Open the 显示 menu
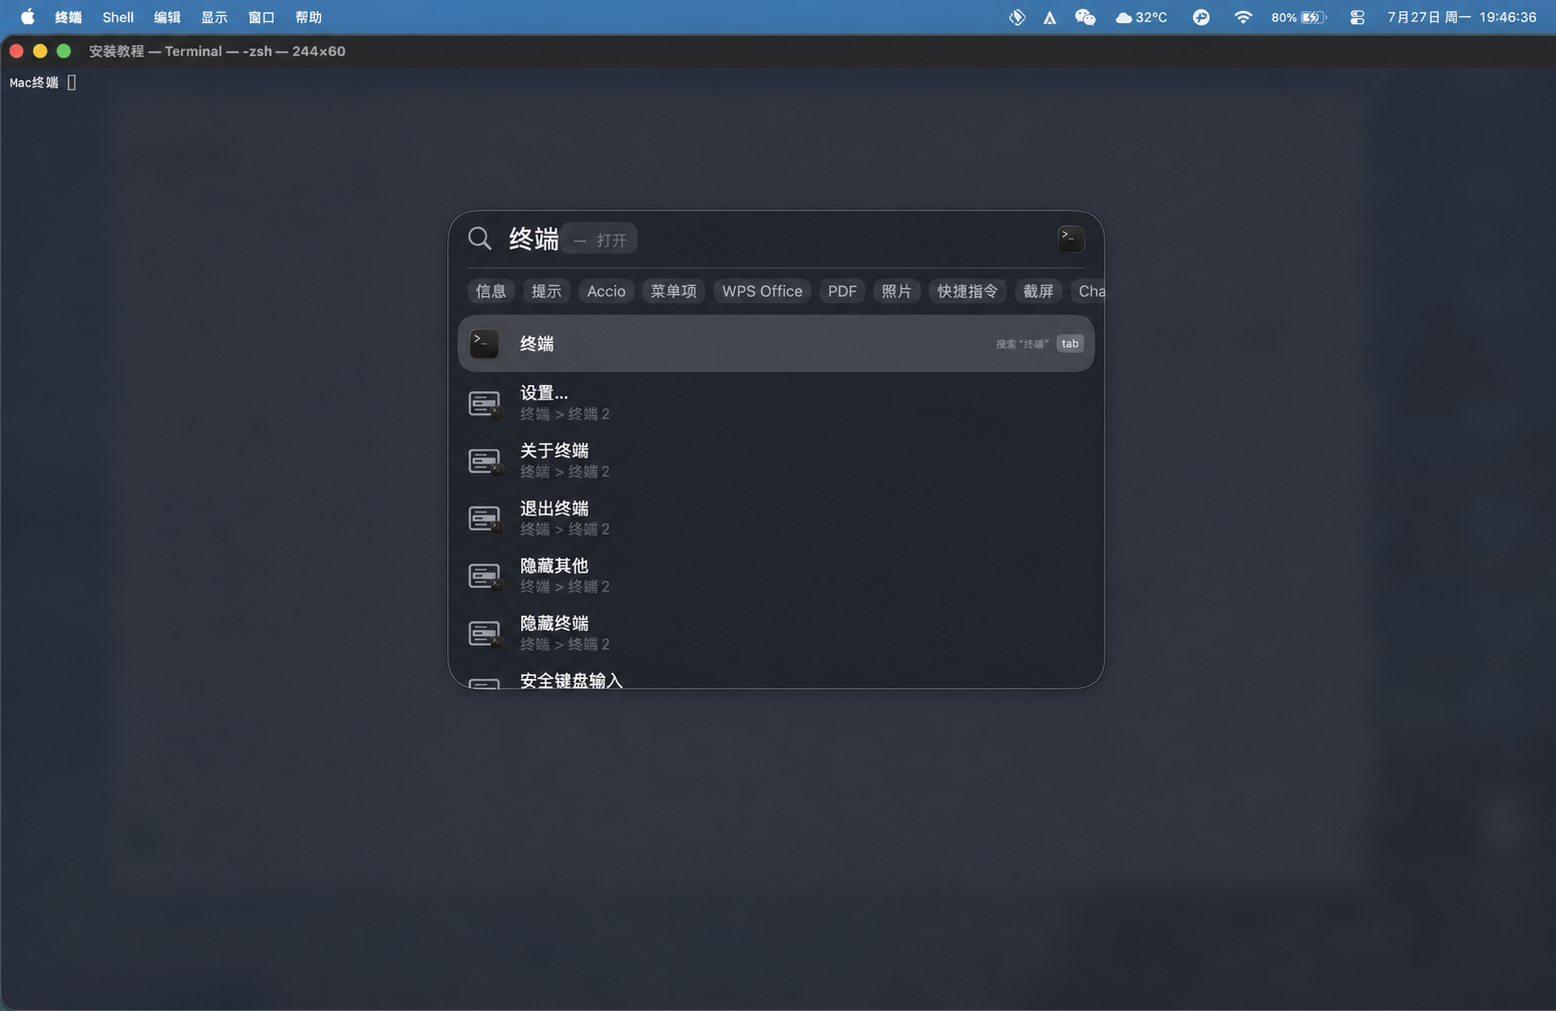1556x1011 pixels. coord(214,17)
